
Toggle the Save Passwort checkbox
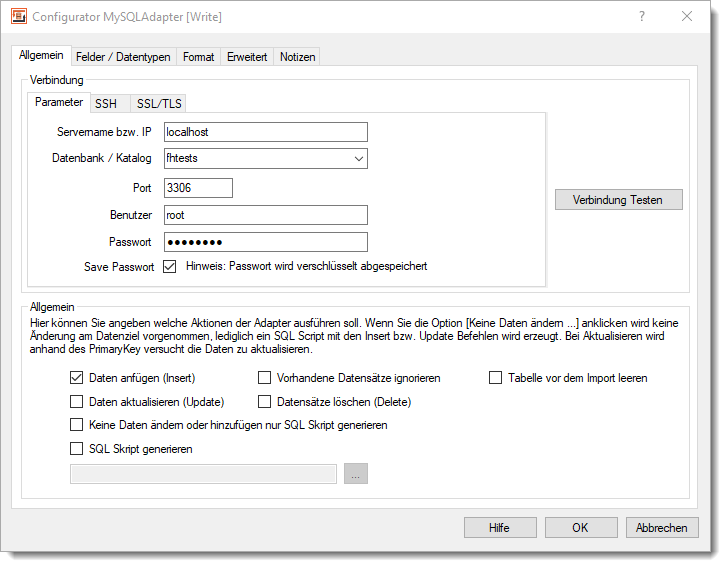(x=169, y=267)
